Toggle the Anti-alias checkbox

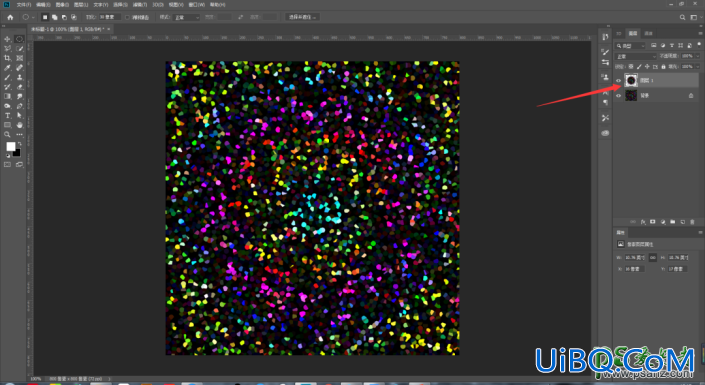click(127, 17)
